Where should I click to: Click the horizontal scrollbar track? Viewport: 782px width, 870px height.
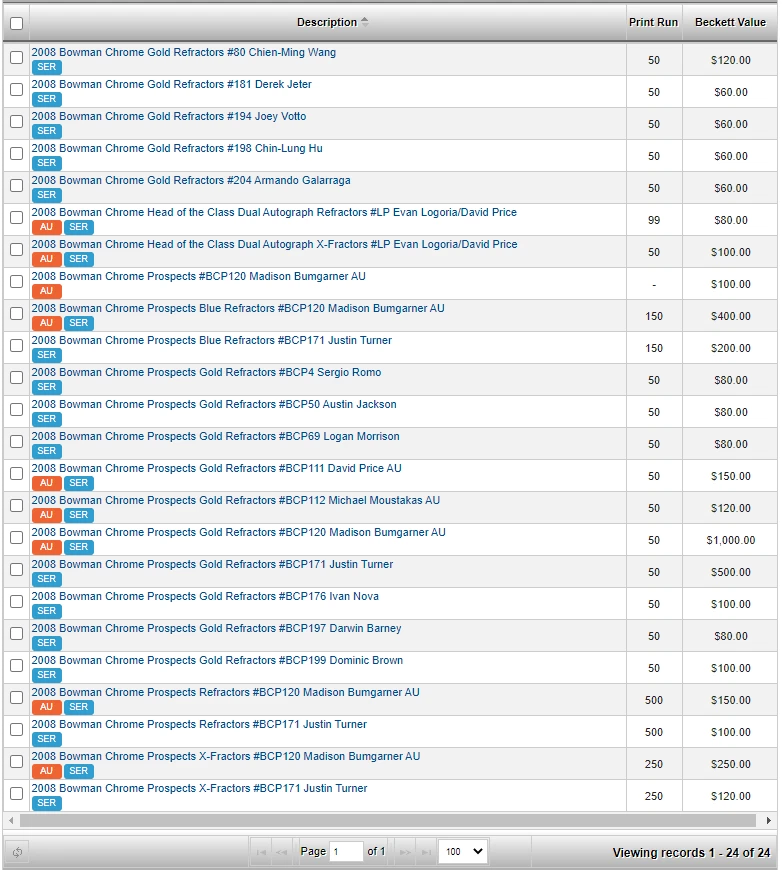(388, 820)
